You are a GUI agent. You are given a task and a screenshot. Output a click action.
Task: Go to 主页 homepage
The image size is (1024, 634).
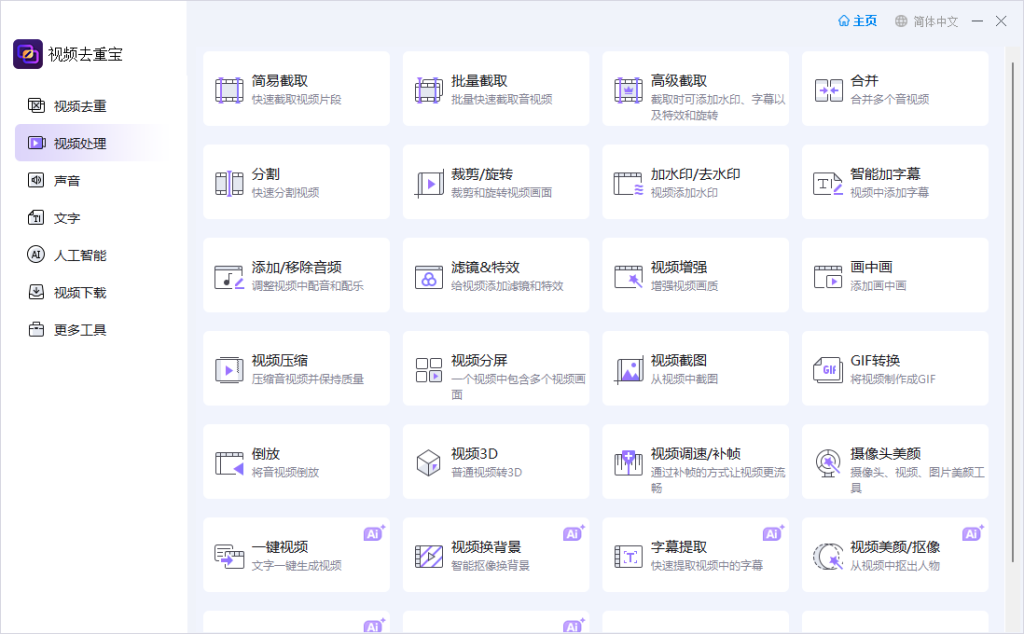pos(857,20)
